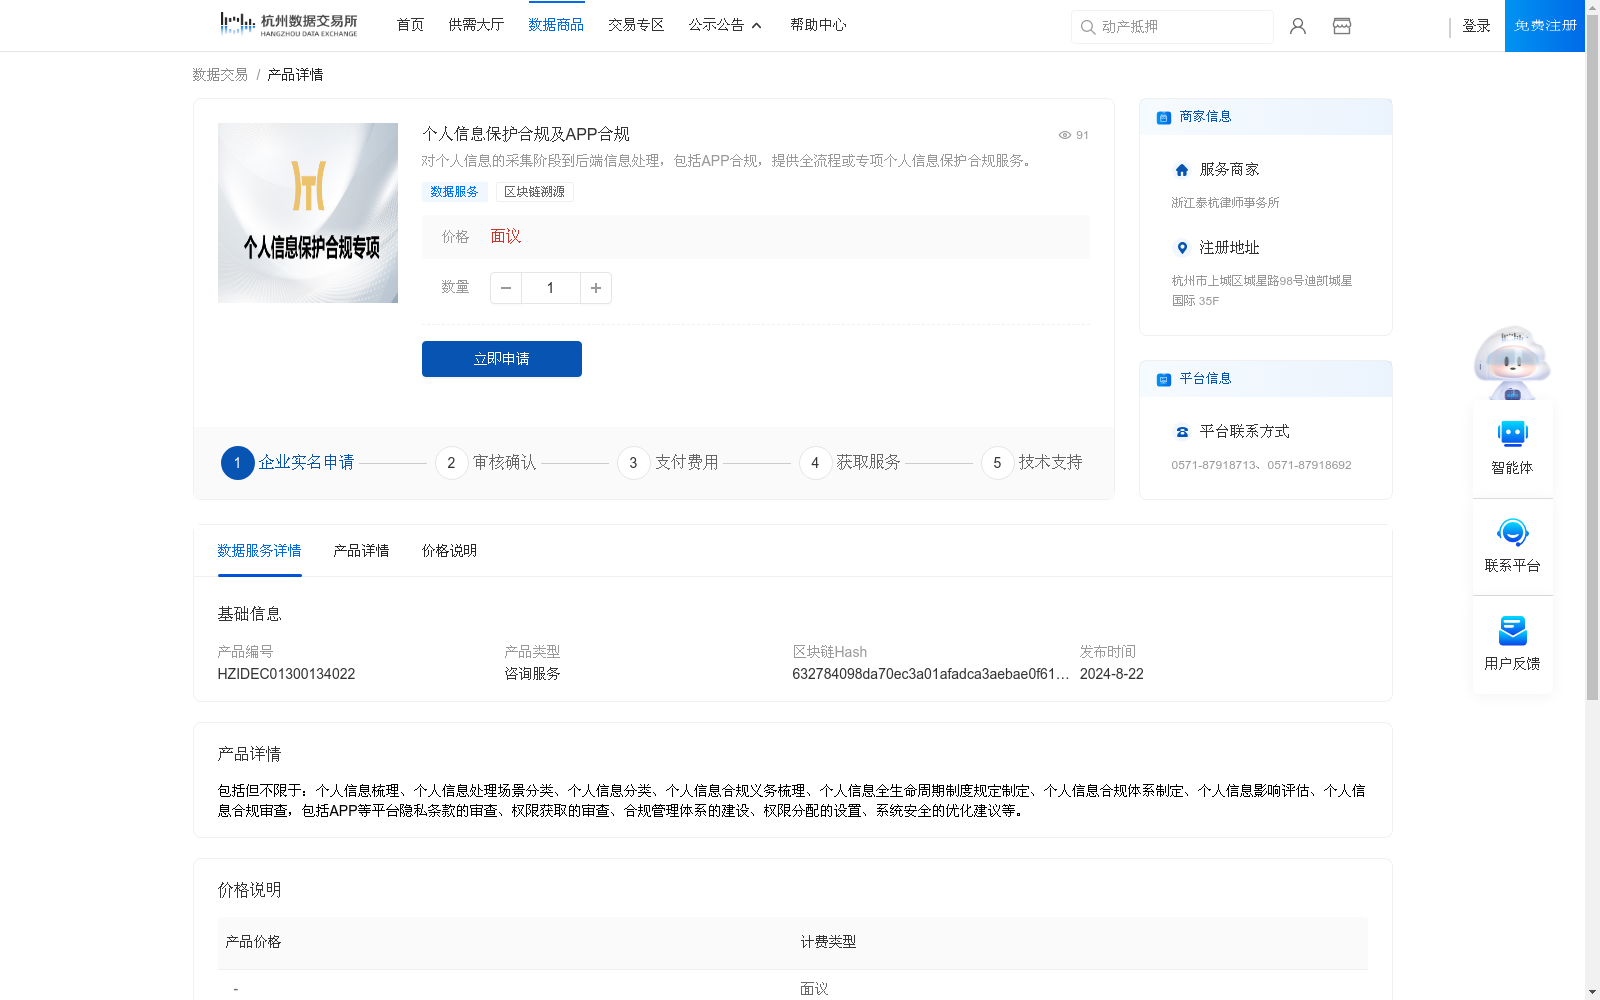The height and width of the screenshot is (1000, 1600).
Task: Open the 联系平台 headset icon
Action: 1512,532
